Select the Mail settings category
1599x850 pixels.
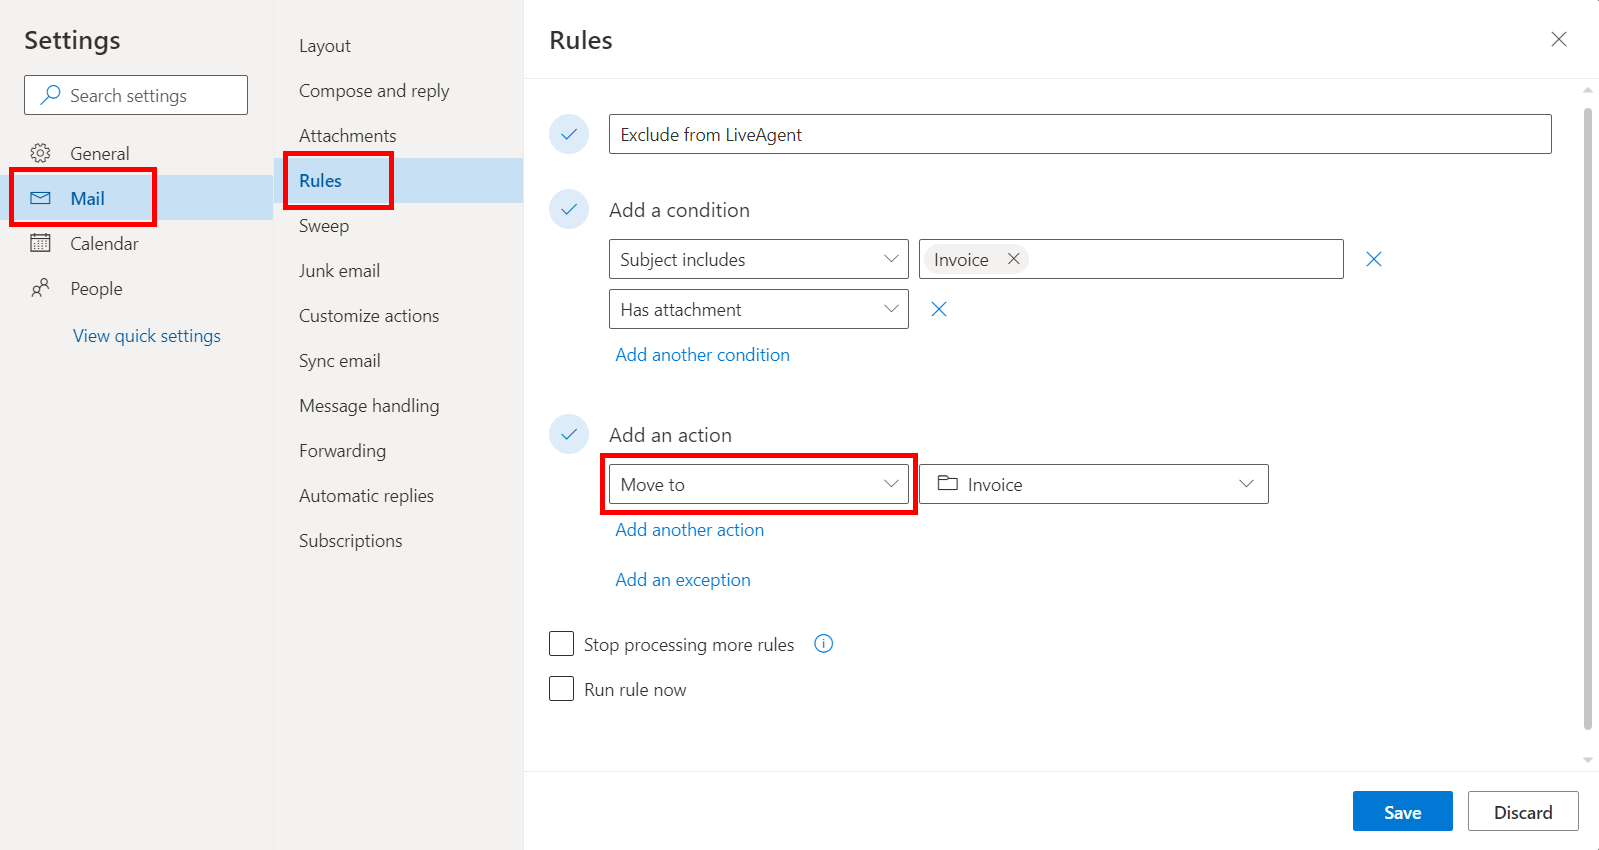tap(137, 198)
